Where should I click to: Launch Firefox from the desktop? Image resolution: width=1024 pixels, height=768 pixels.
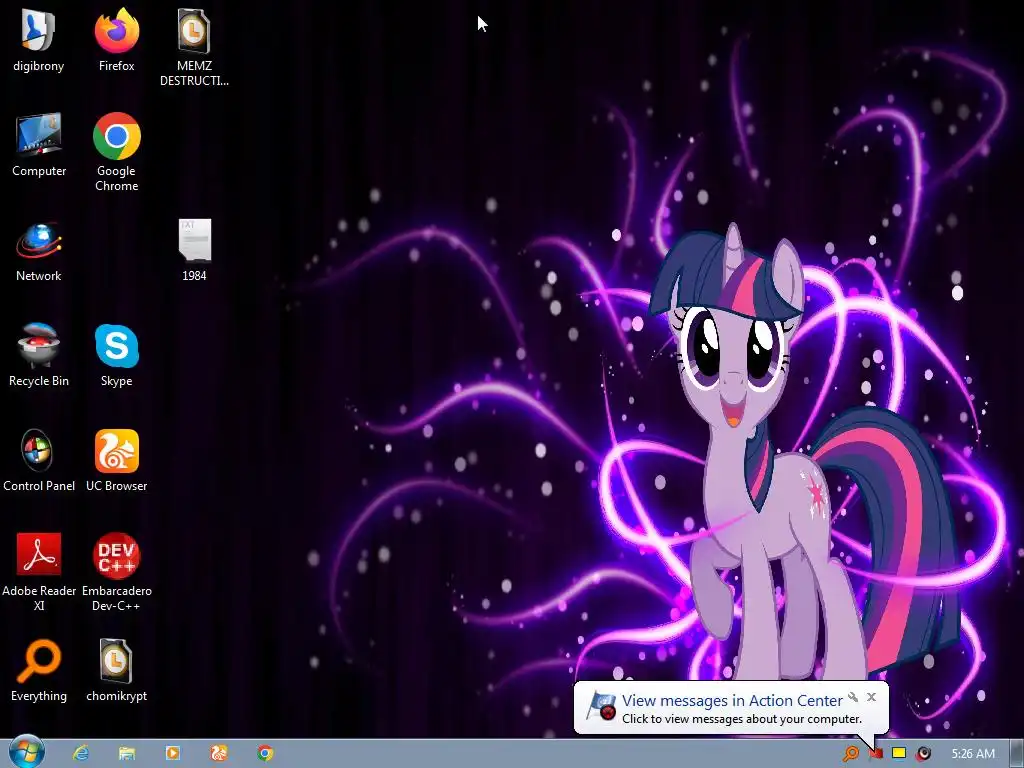[x=116, y=40]
